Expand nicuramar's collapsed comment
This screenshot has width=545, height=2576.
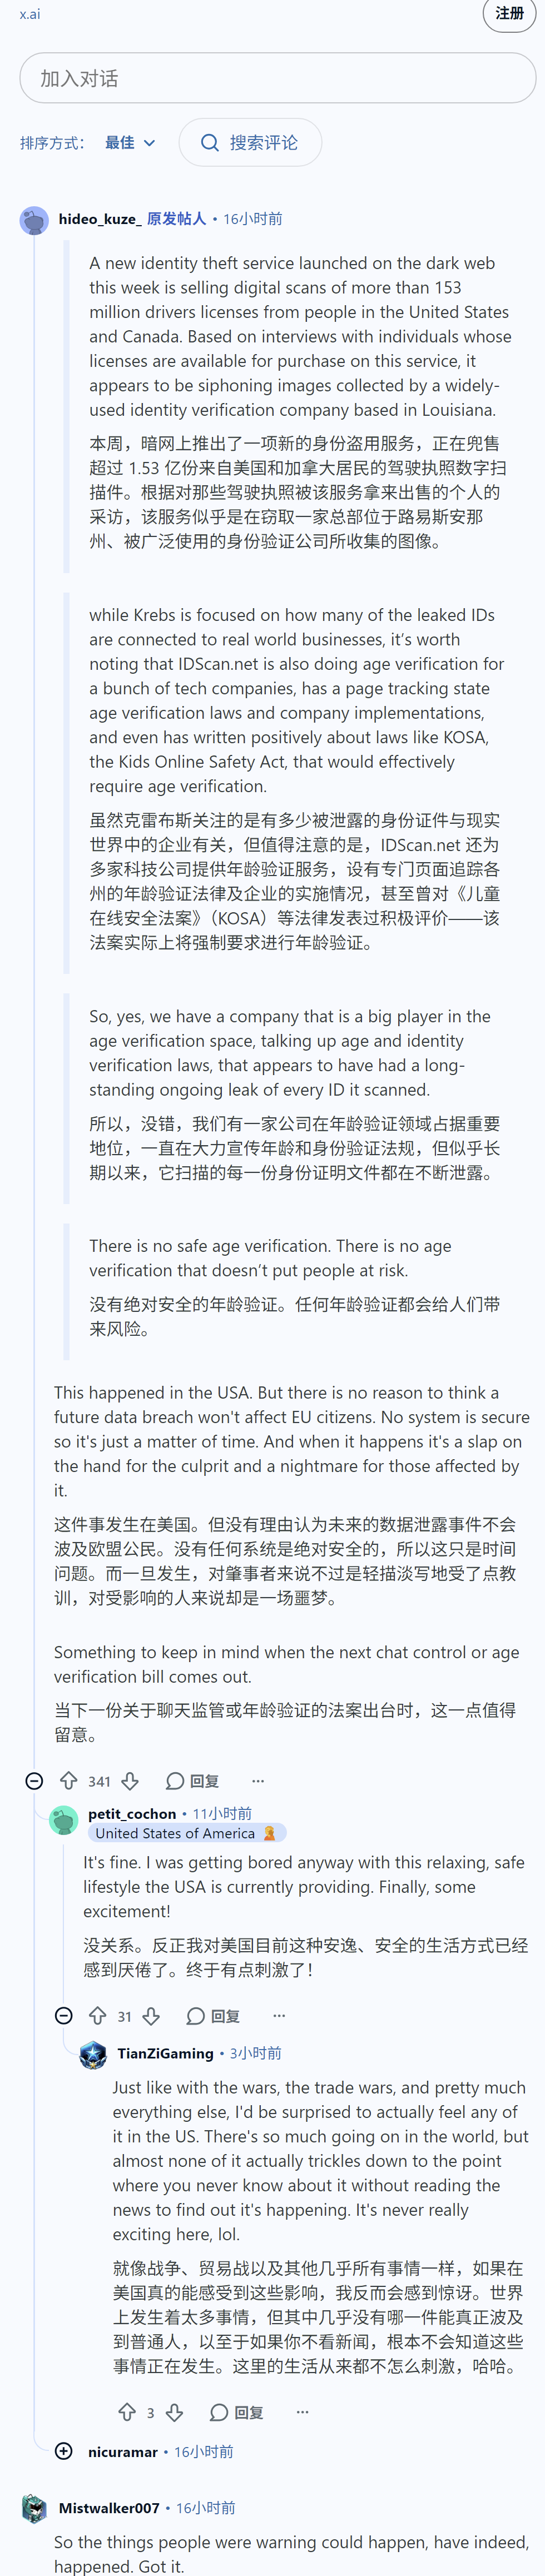(x=63, y=2450)
